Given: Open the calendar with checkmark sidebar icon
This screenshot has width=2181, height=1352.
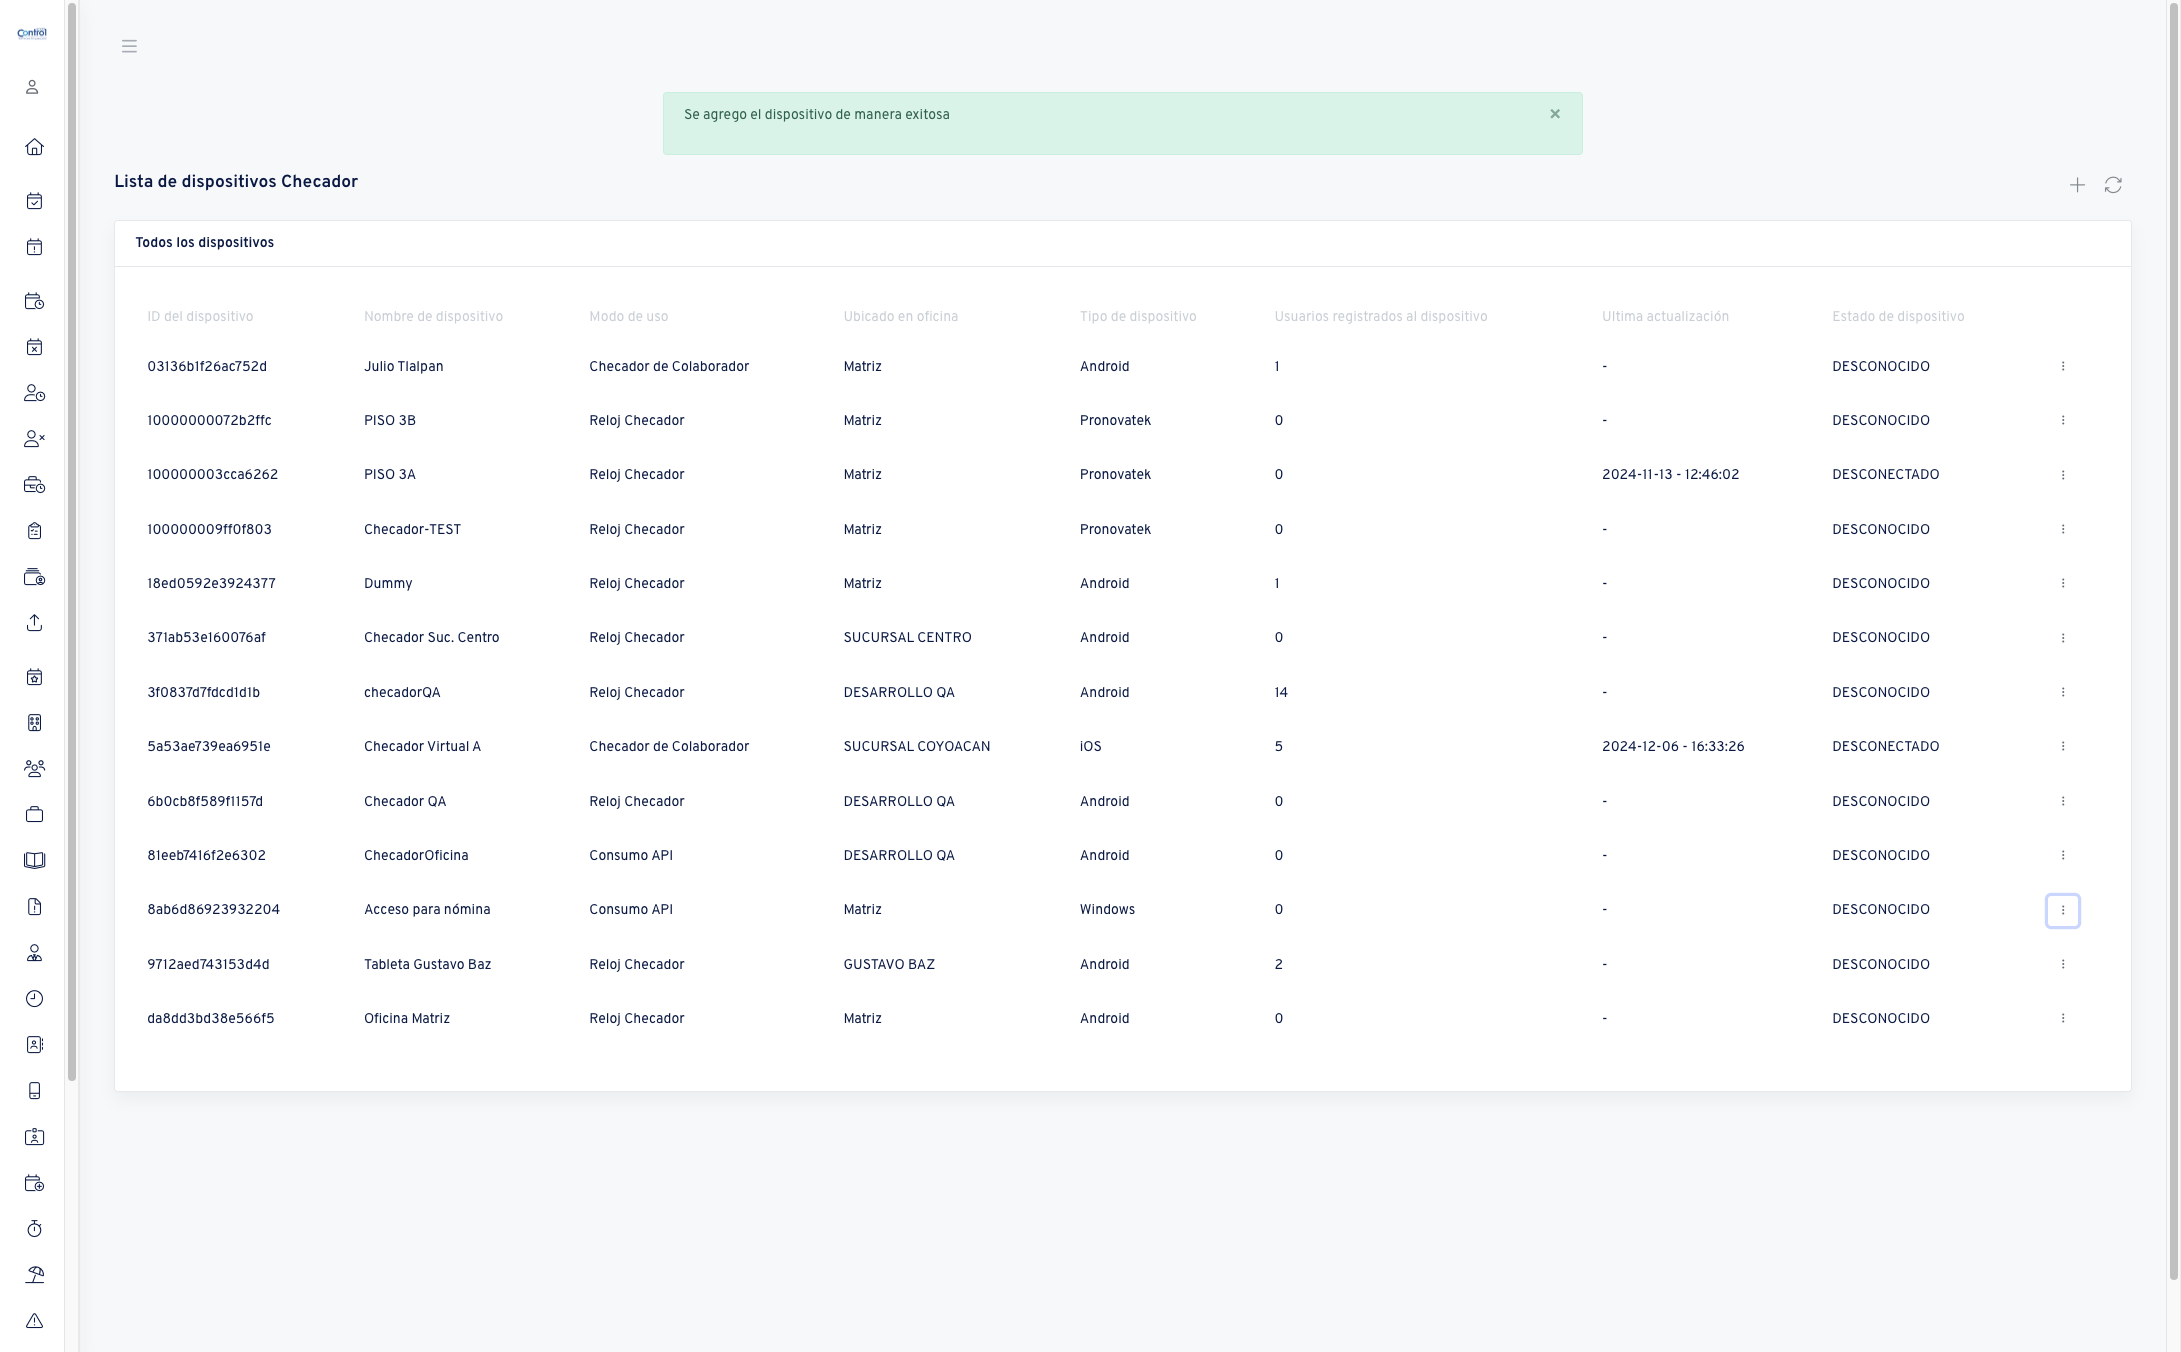Looking at the screenshot, I should click(34, 201).
